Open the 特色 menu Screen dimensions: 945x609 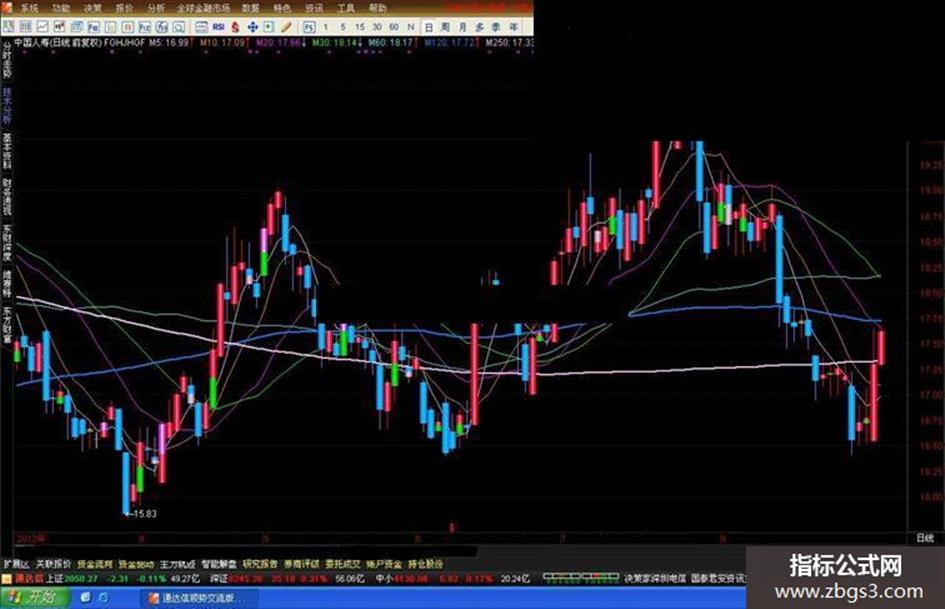[x=281, y=8]
